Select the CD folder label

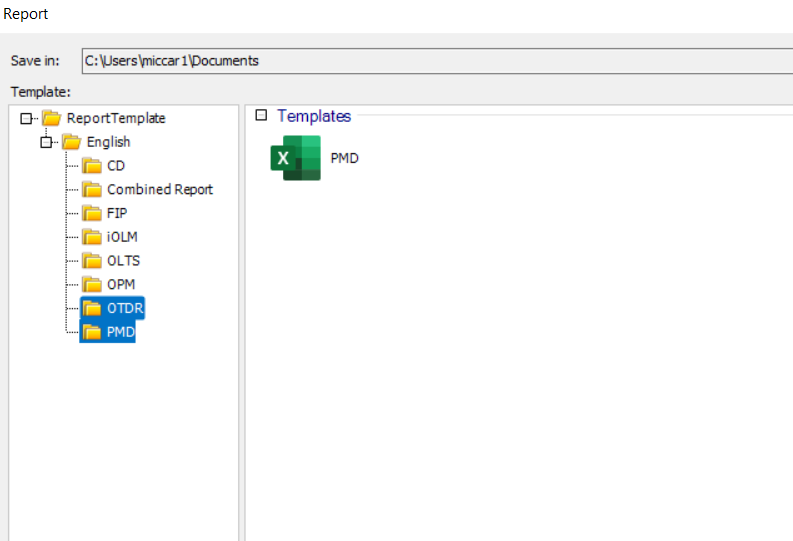(116, 166)
